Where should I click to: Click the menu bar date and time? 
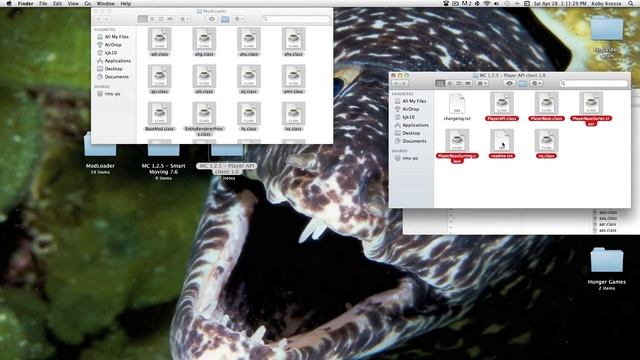tap(559, 3)
